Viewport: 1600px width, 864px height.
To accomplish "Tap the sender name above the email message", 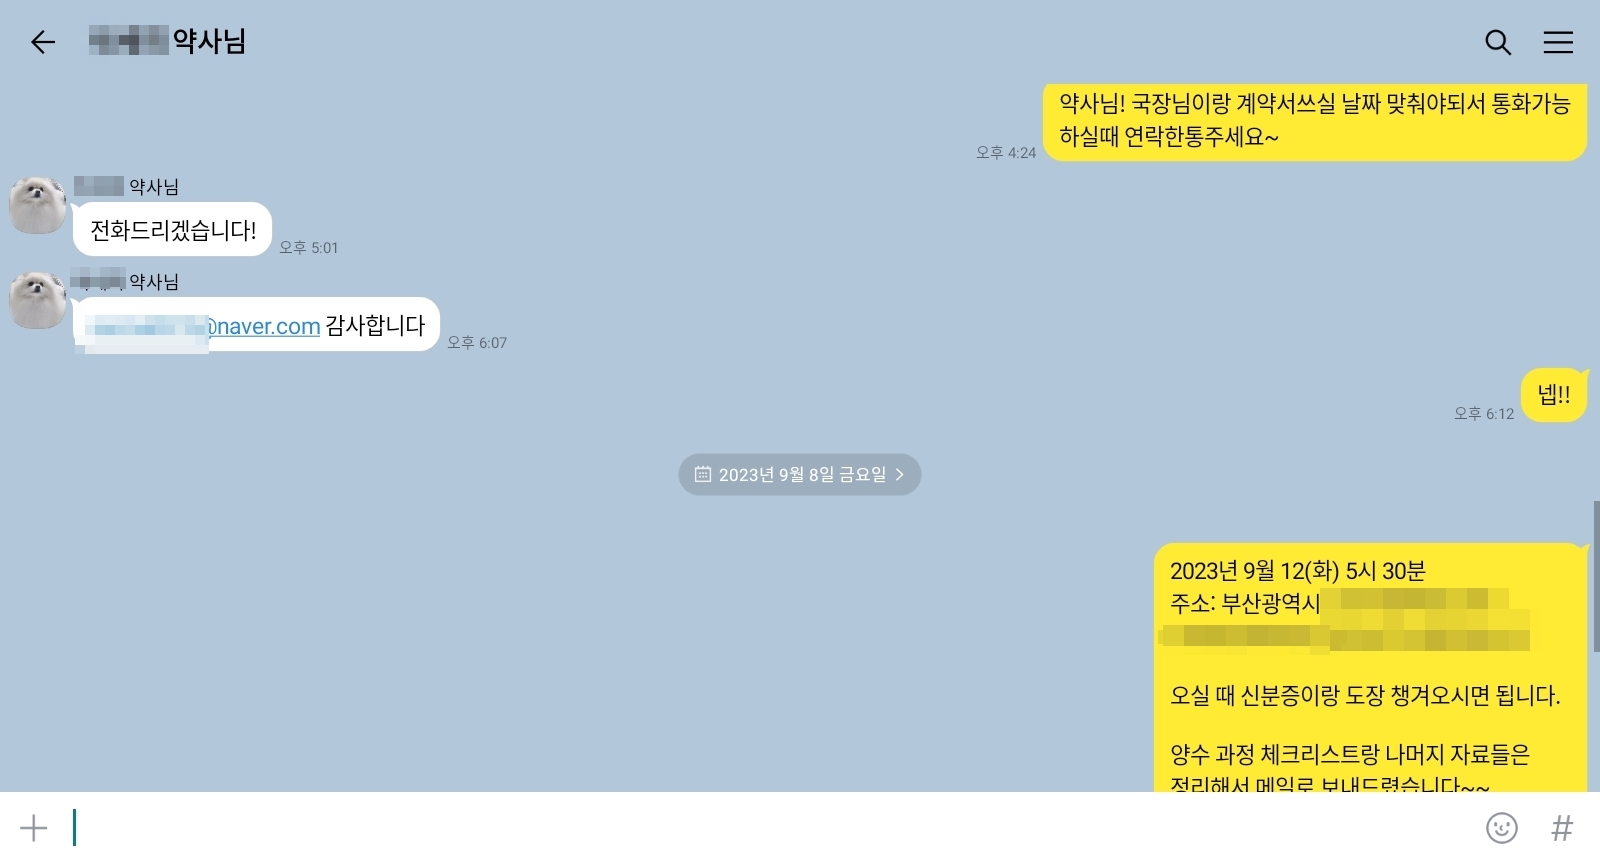I will click(x=126, y=281).
